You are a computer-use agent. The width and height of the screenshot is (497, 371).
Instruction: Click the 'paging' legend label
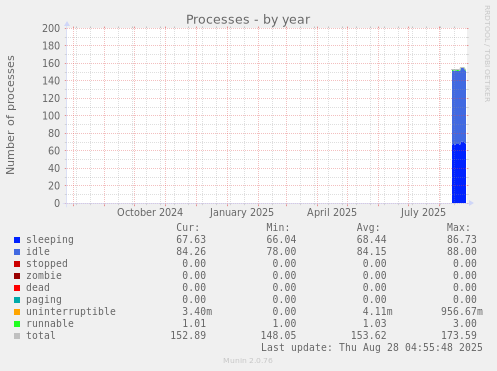(44, 300)
